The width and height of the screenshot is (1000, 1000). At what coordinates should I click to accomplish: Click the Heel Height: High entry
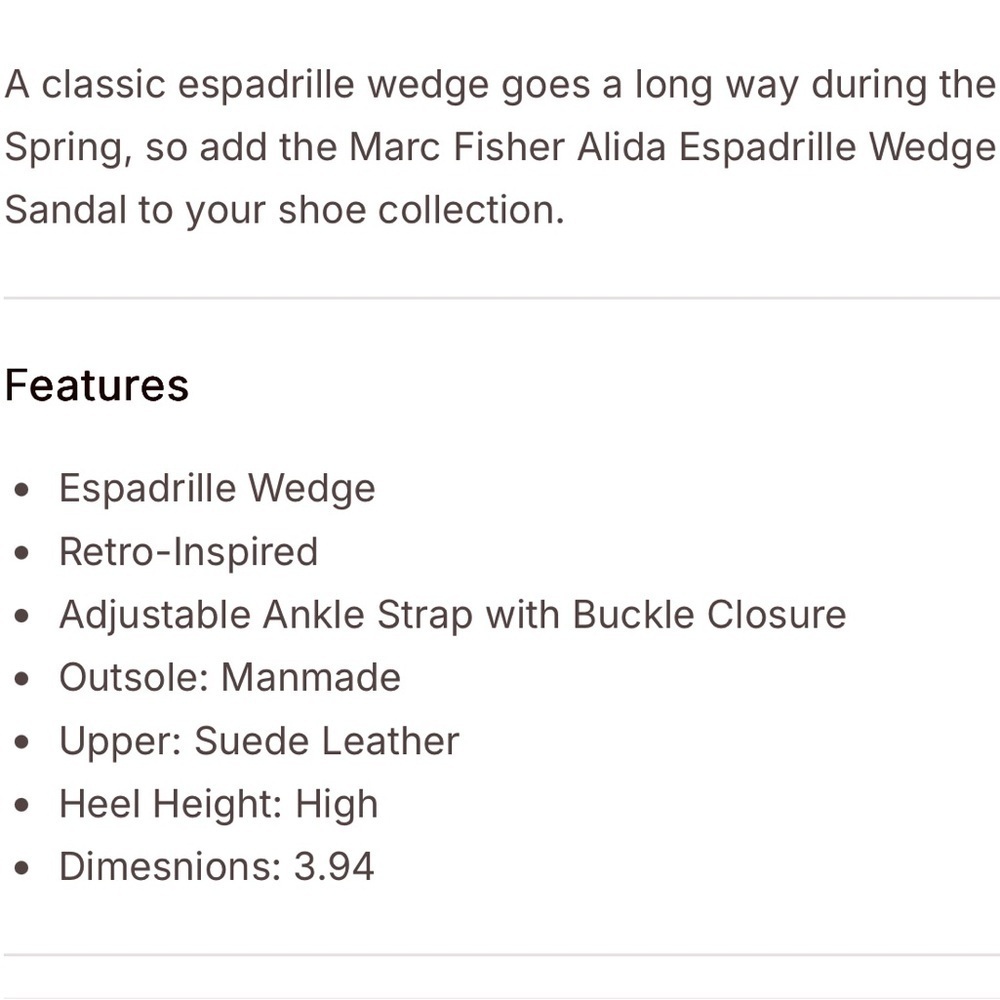(x=218, y=804)
